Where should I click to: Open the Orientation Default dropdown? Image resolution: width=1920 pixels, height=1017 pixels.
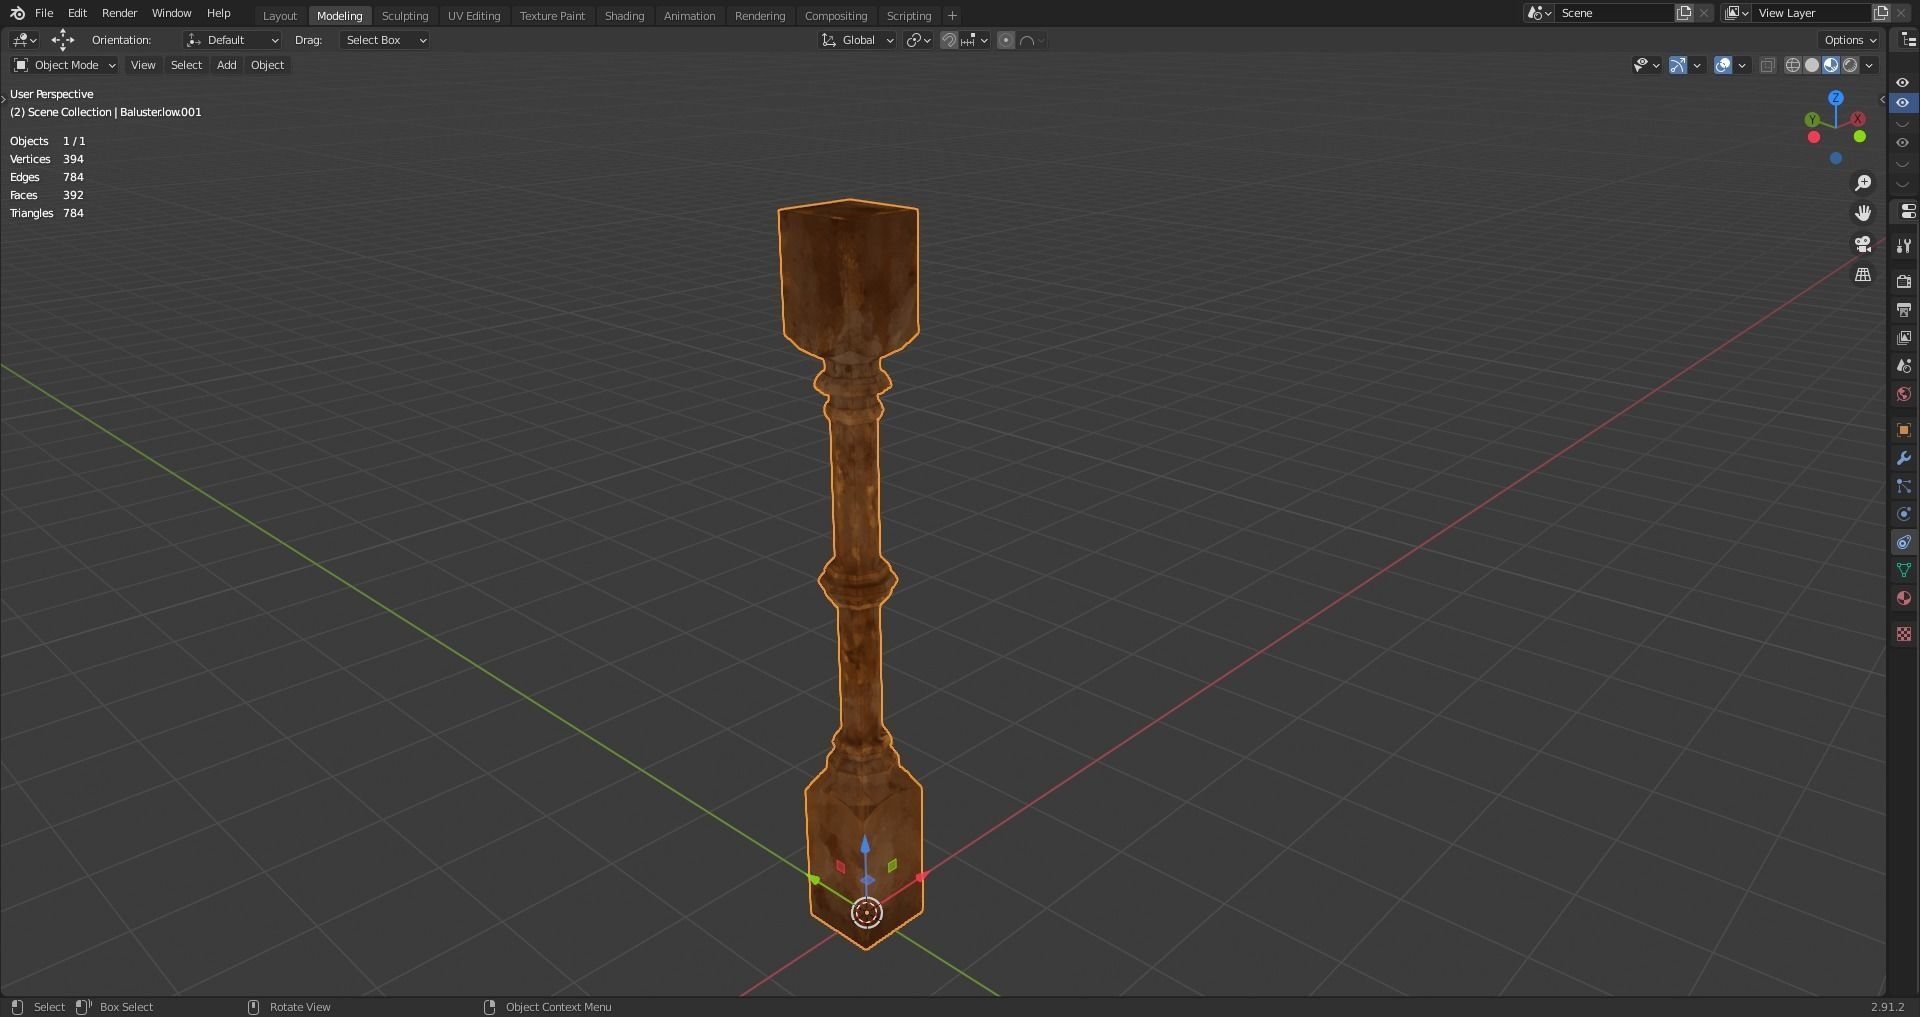(x=232, y=40)
